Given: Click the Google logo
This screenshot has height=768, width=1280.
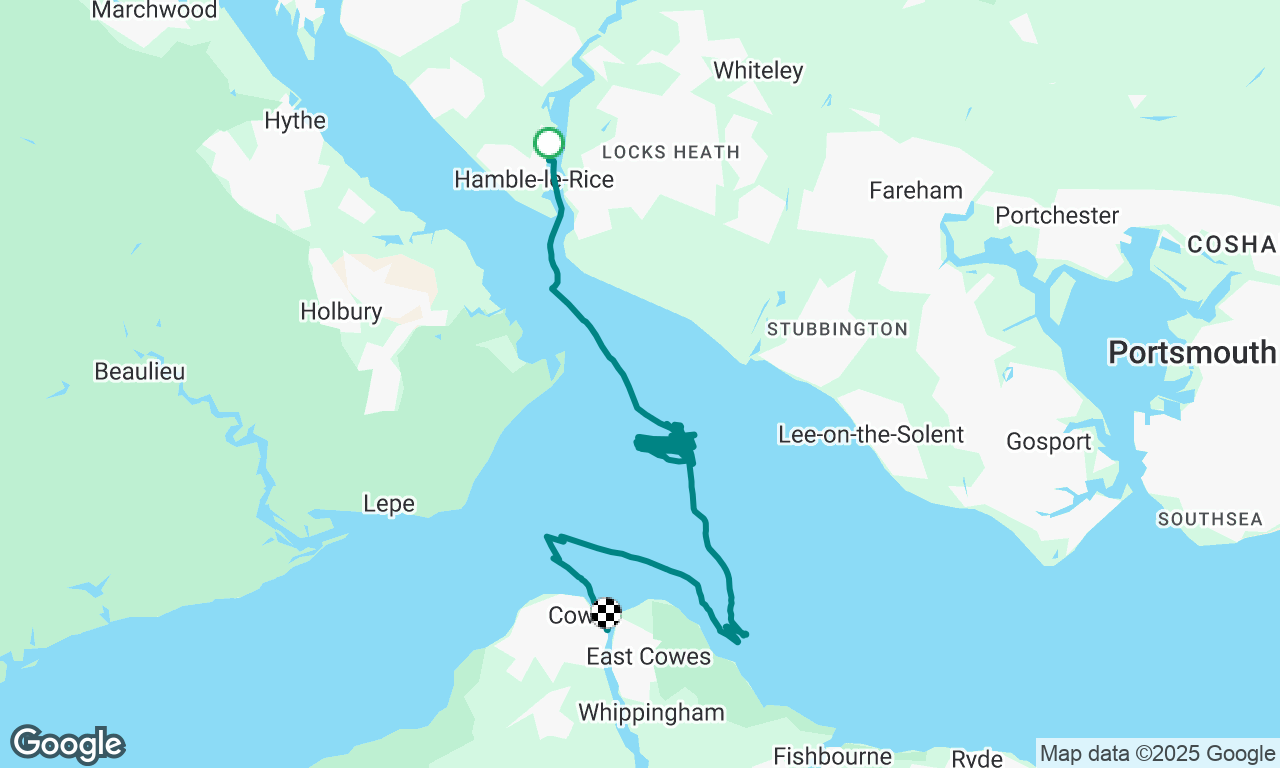Looking at the screenshot, I should pos(68,744).
